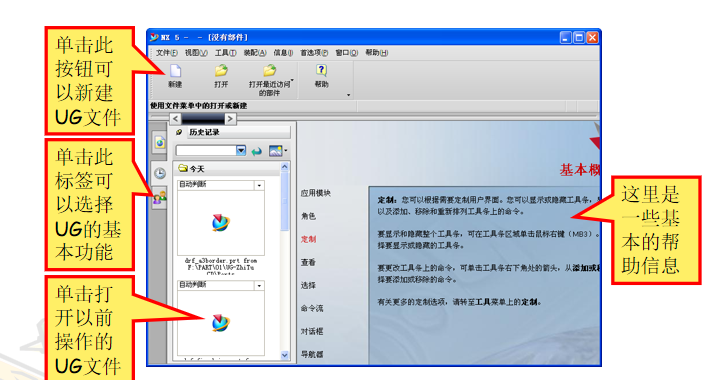The image size is (713, 380).
Task: Open the second 自动判断 dropdown
Action: 259,285
